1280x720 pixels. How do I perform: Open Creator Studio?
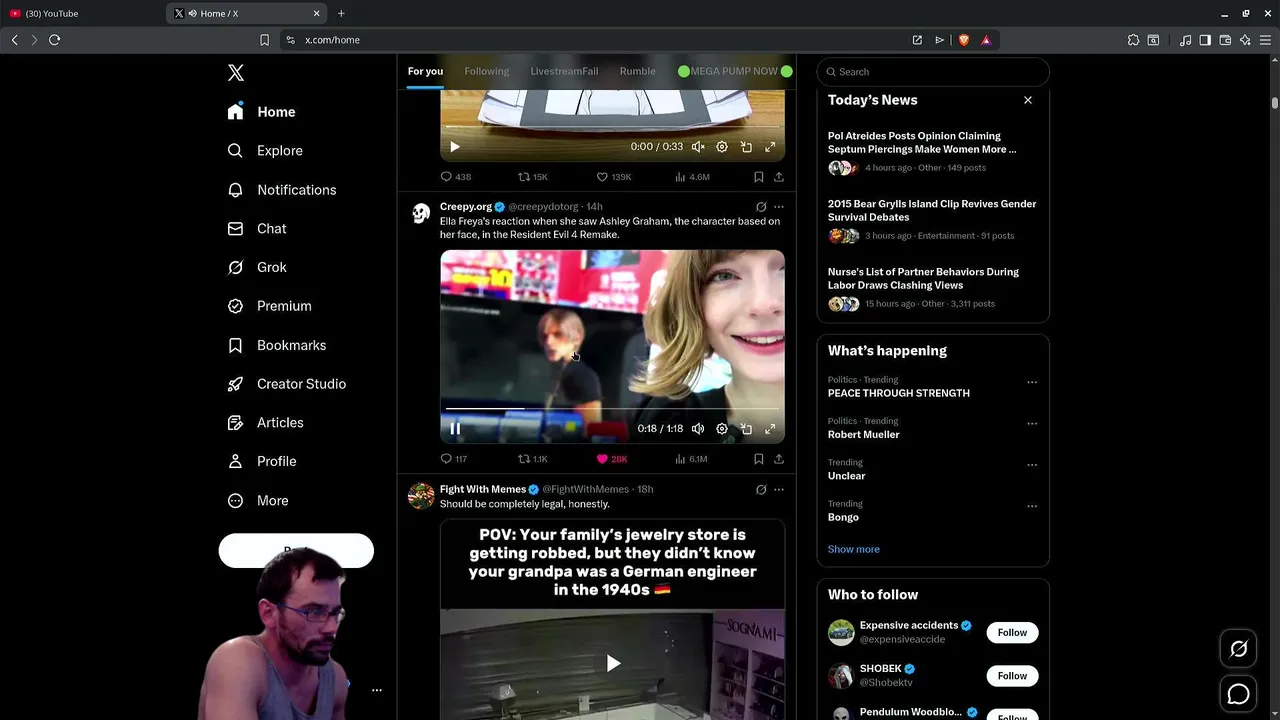pyautogui.click(x=287, y=384)
